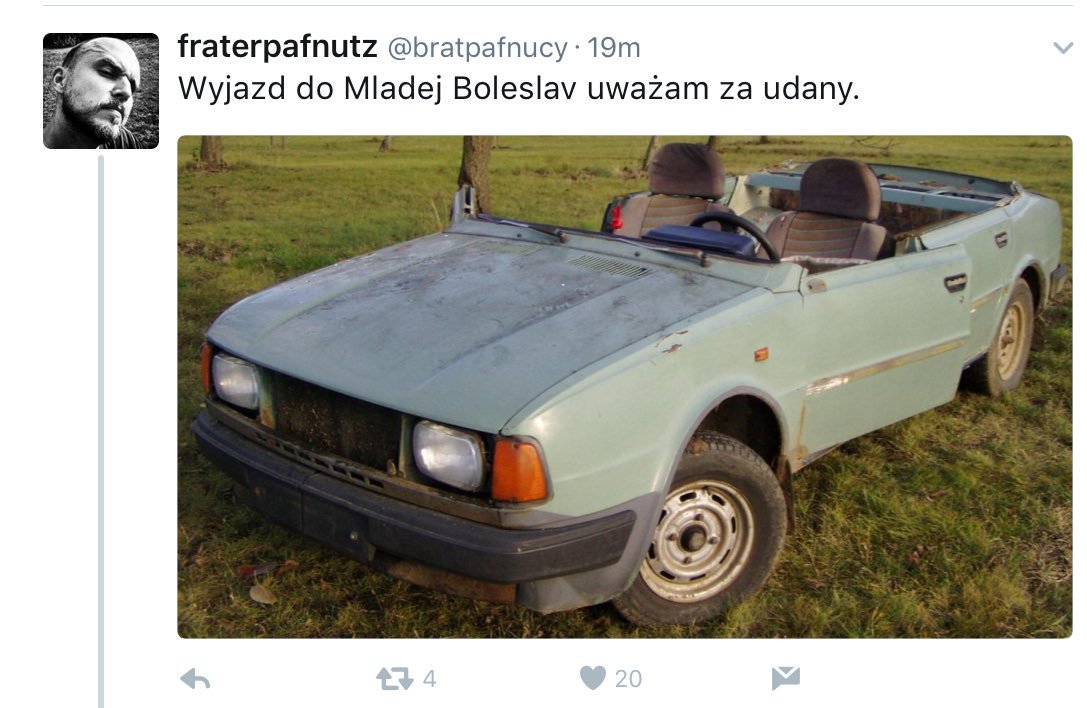Click the orange turn signal in photo
Viewport: 1087px width, 708px height.
click(519, 469)
